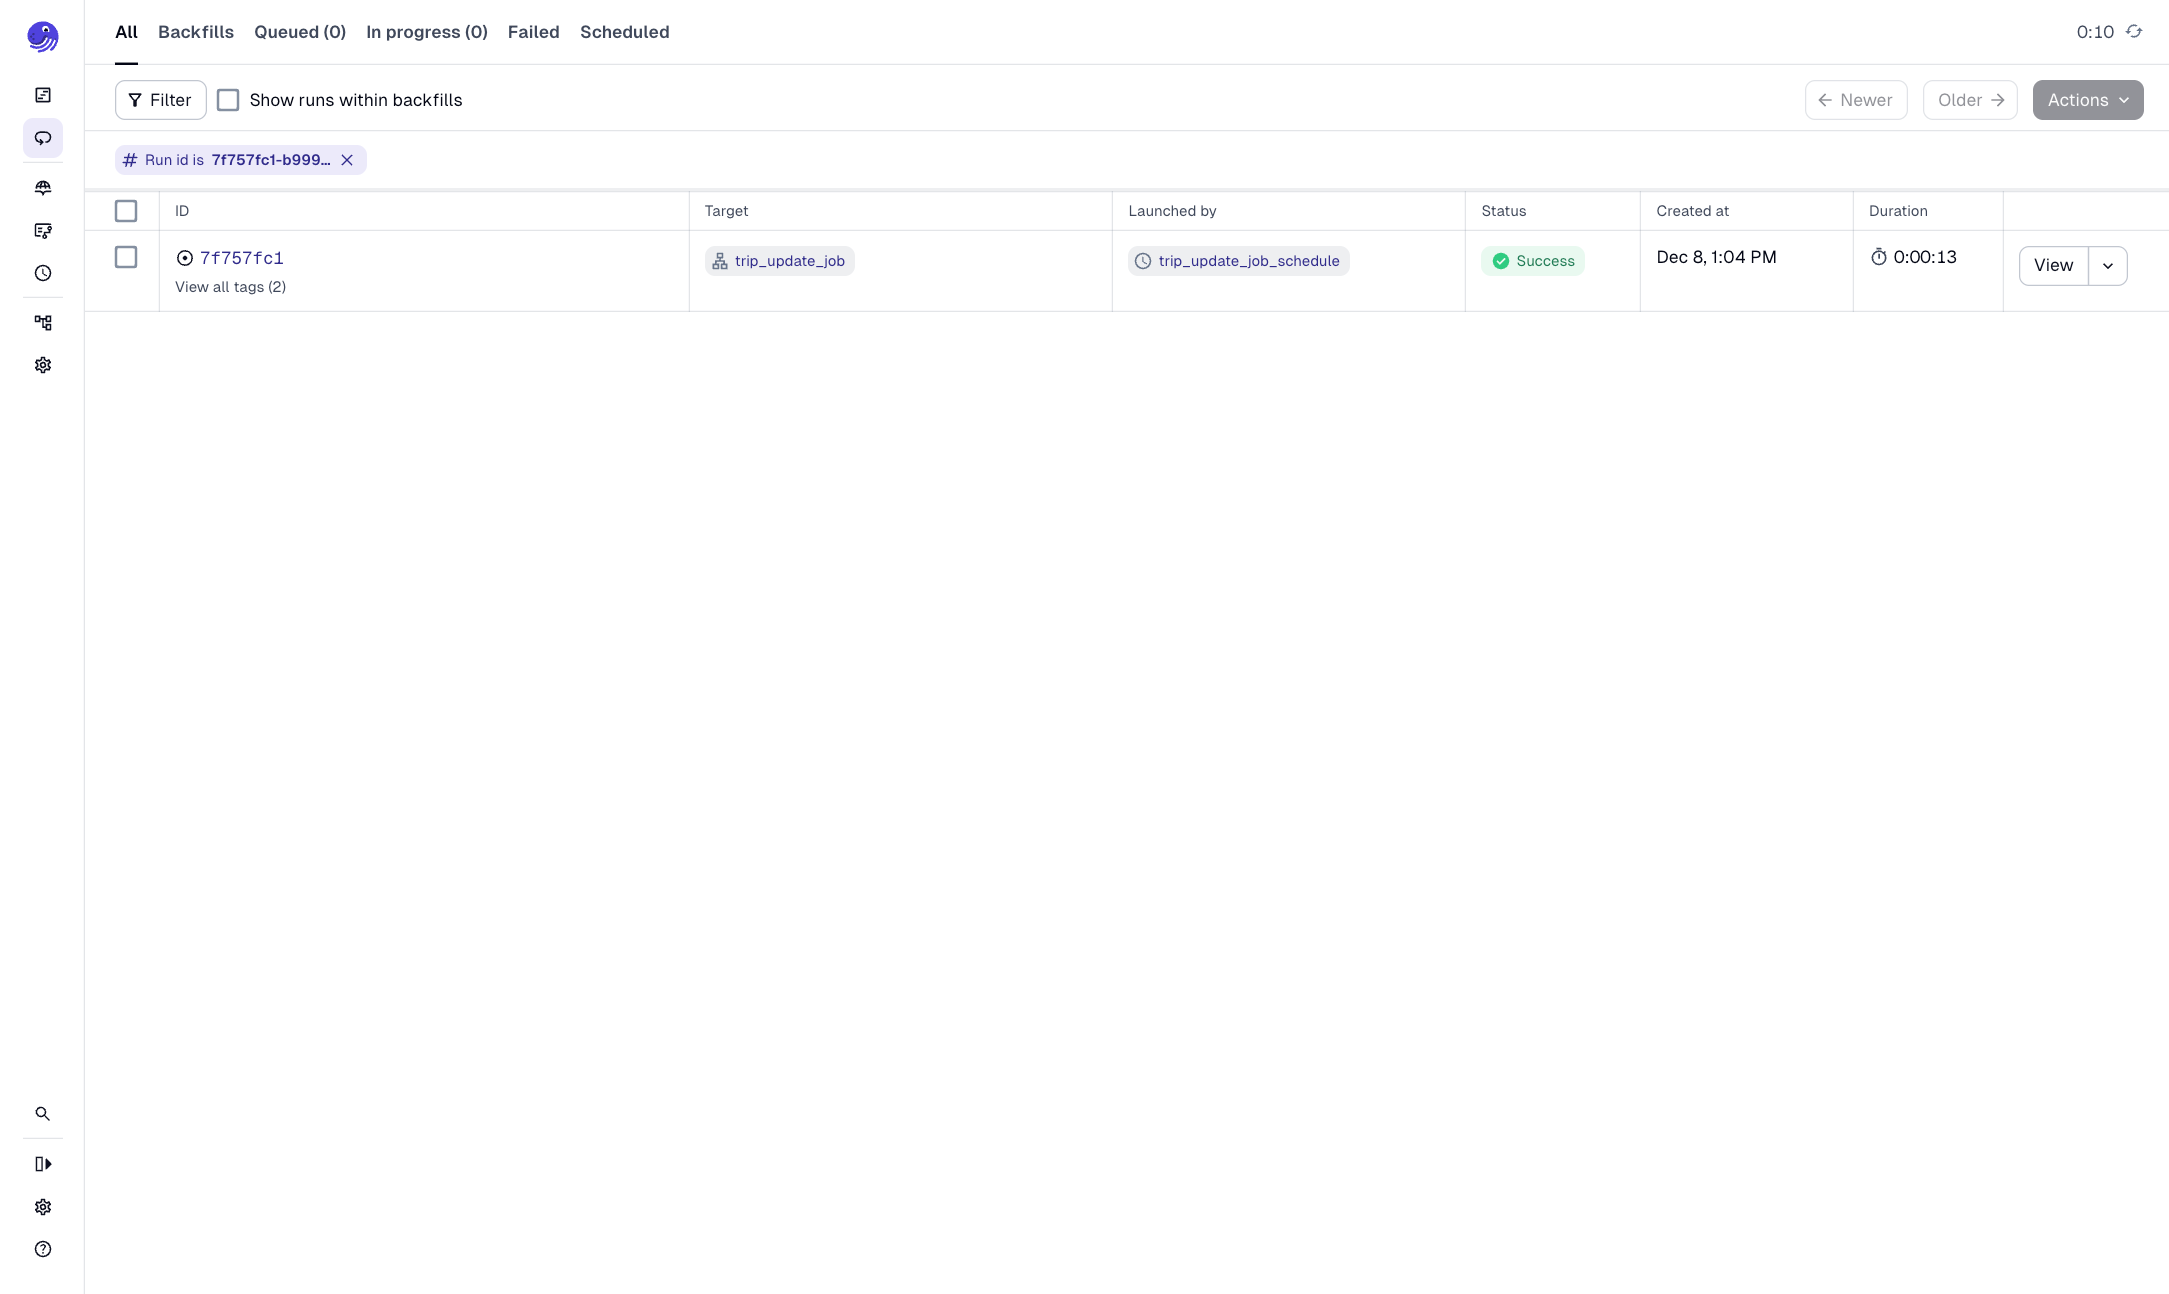Image resolution: width=2169 pixels, height=1294 pixels.
Task: Open the Filter dropdown button
Action: pos(160,100)
